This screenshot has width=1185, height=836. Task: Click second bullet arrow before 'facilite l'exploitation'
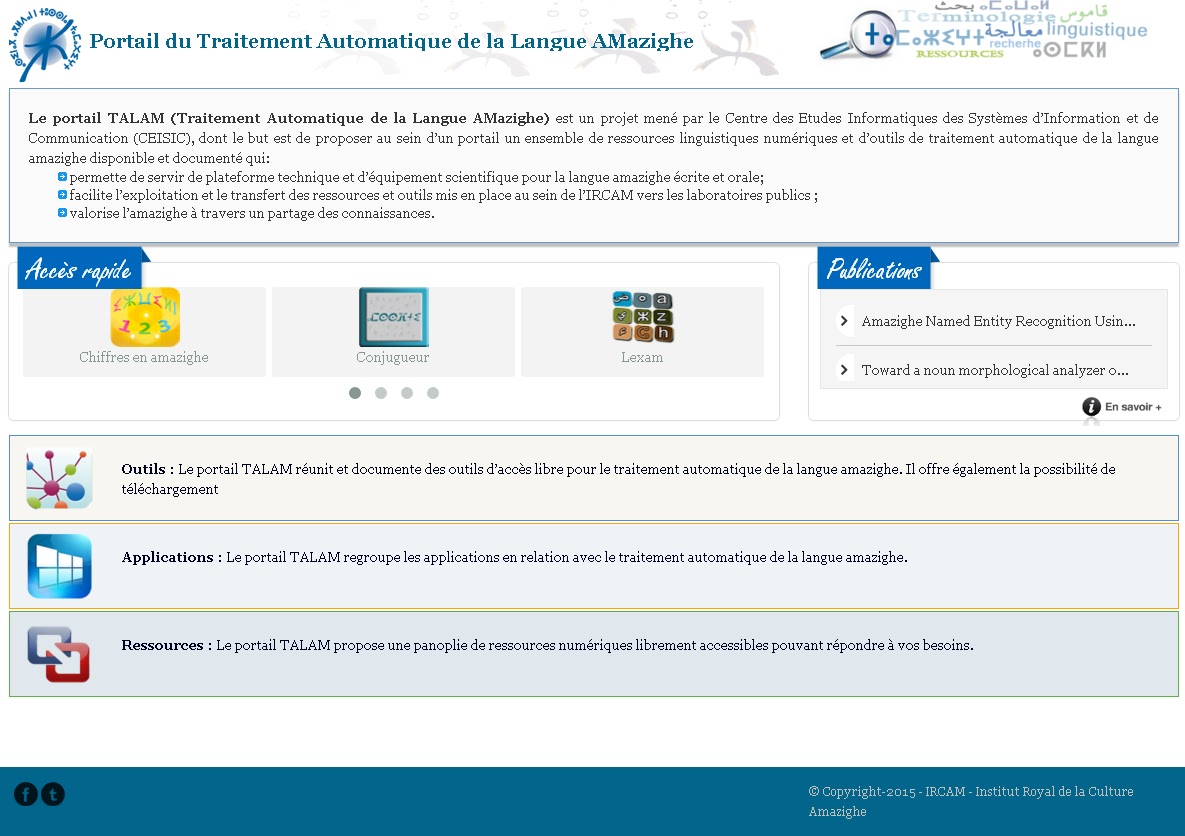(x=63, y=195)
